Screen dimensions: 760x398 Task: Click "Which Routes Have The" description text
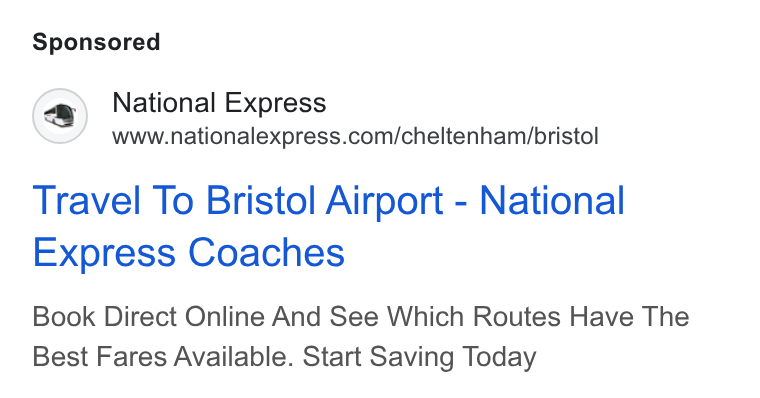[538, 317]
